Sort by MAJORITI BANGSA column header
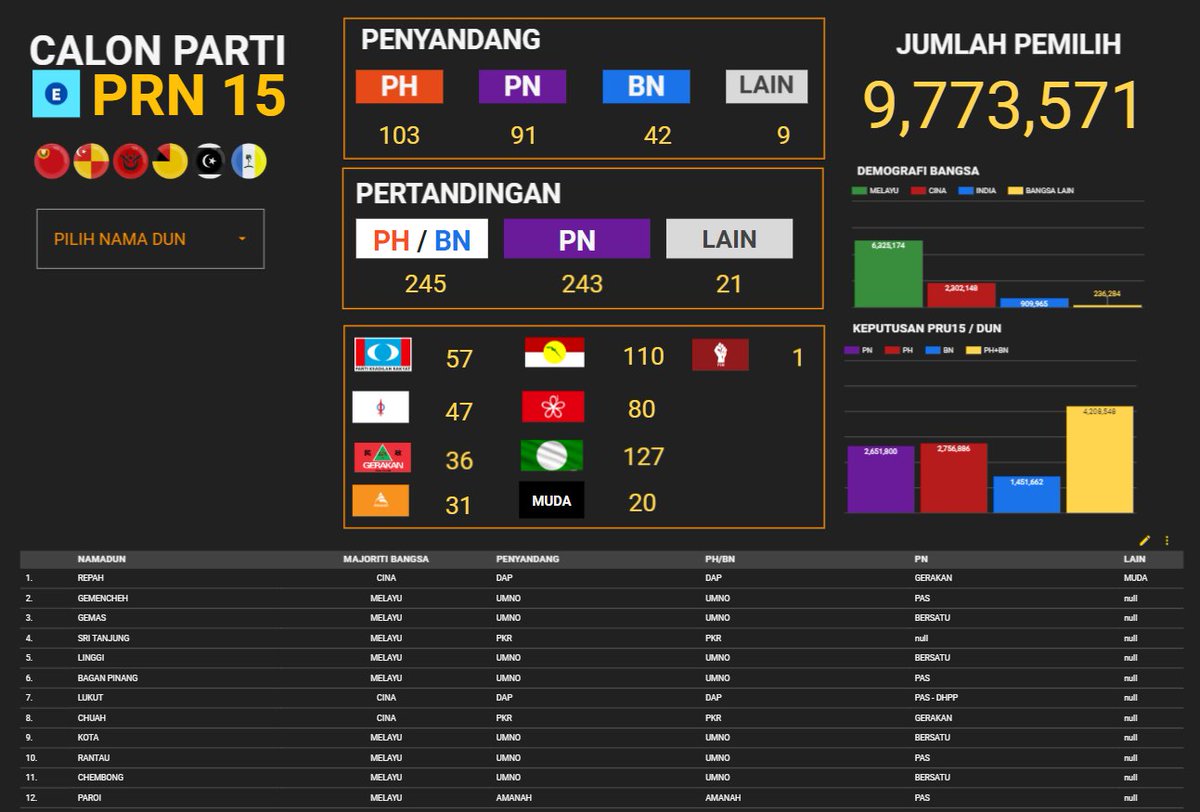Screen dimensions: 1200x812 coord(386,559)
